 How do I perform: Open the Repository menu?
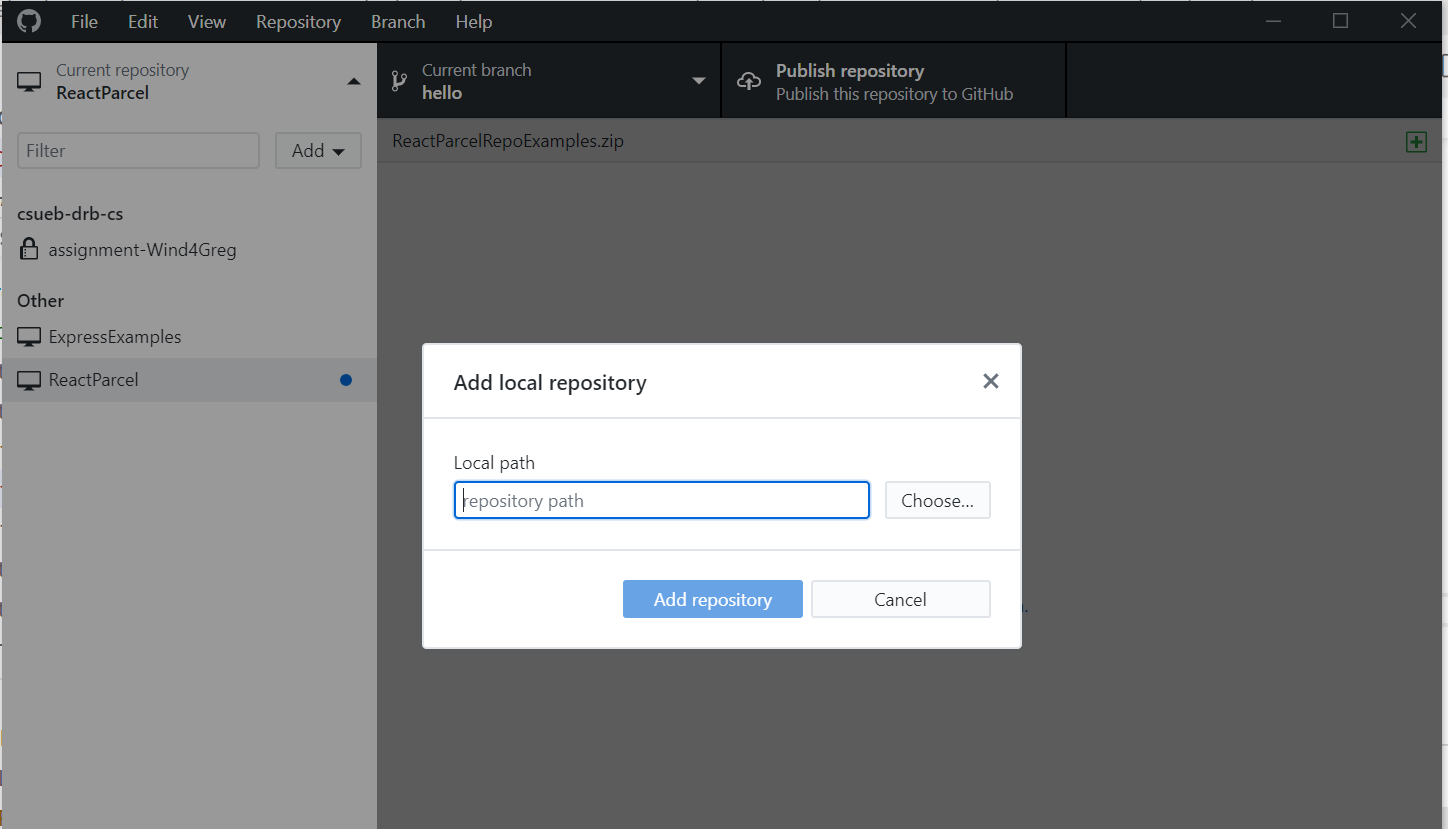click(298, 21)
